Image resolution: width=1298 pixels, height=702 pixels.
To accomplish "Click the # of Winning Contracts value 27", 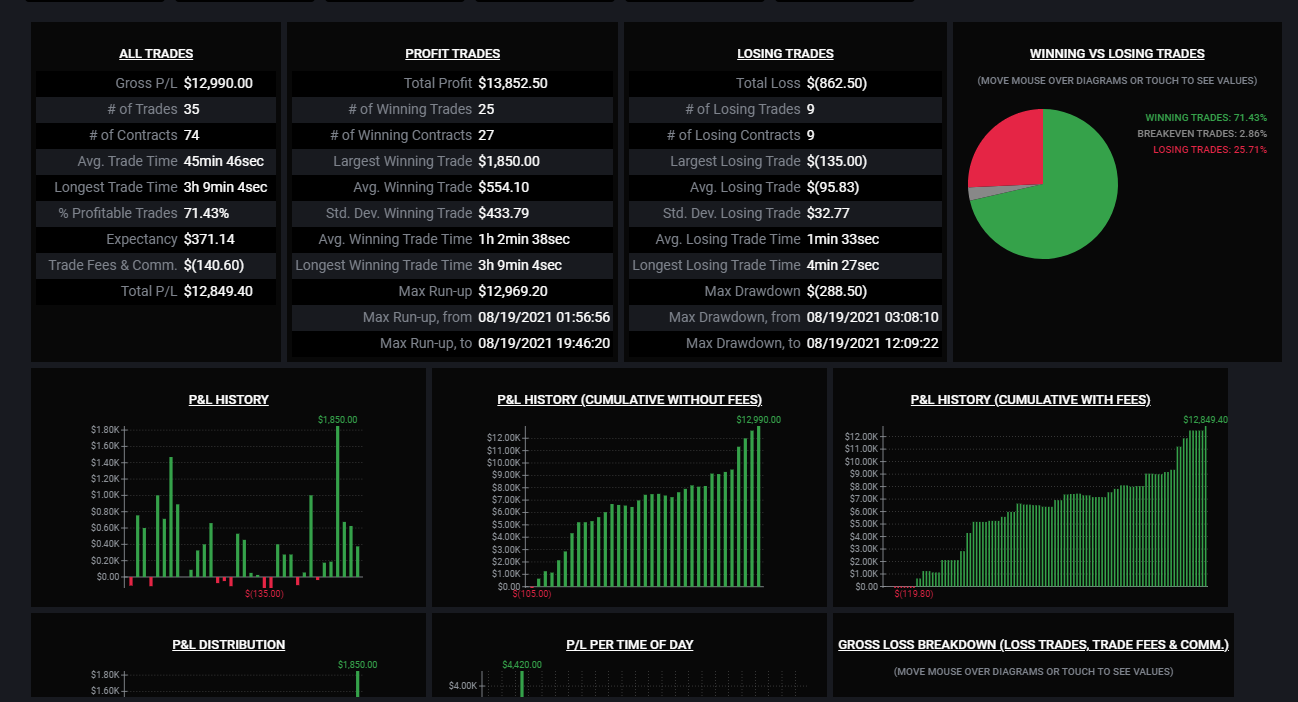I will (486, 135).
